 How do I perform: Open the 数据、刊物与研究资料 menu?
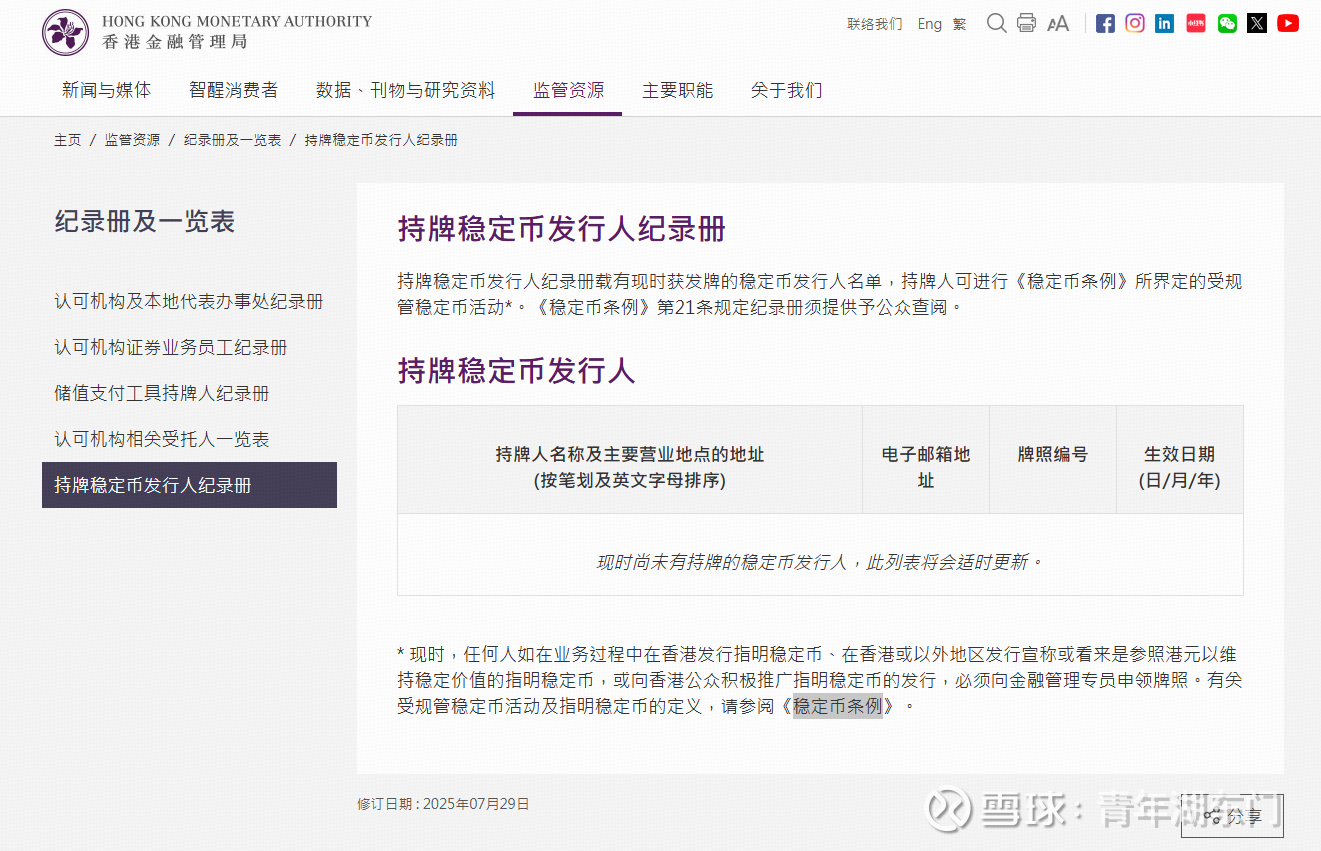[x=405, y=90]
